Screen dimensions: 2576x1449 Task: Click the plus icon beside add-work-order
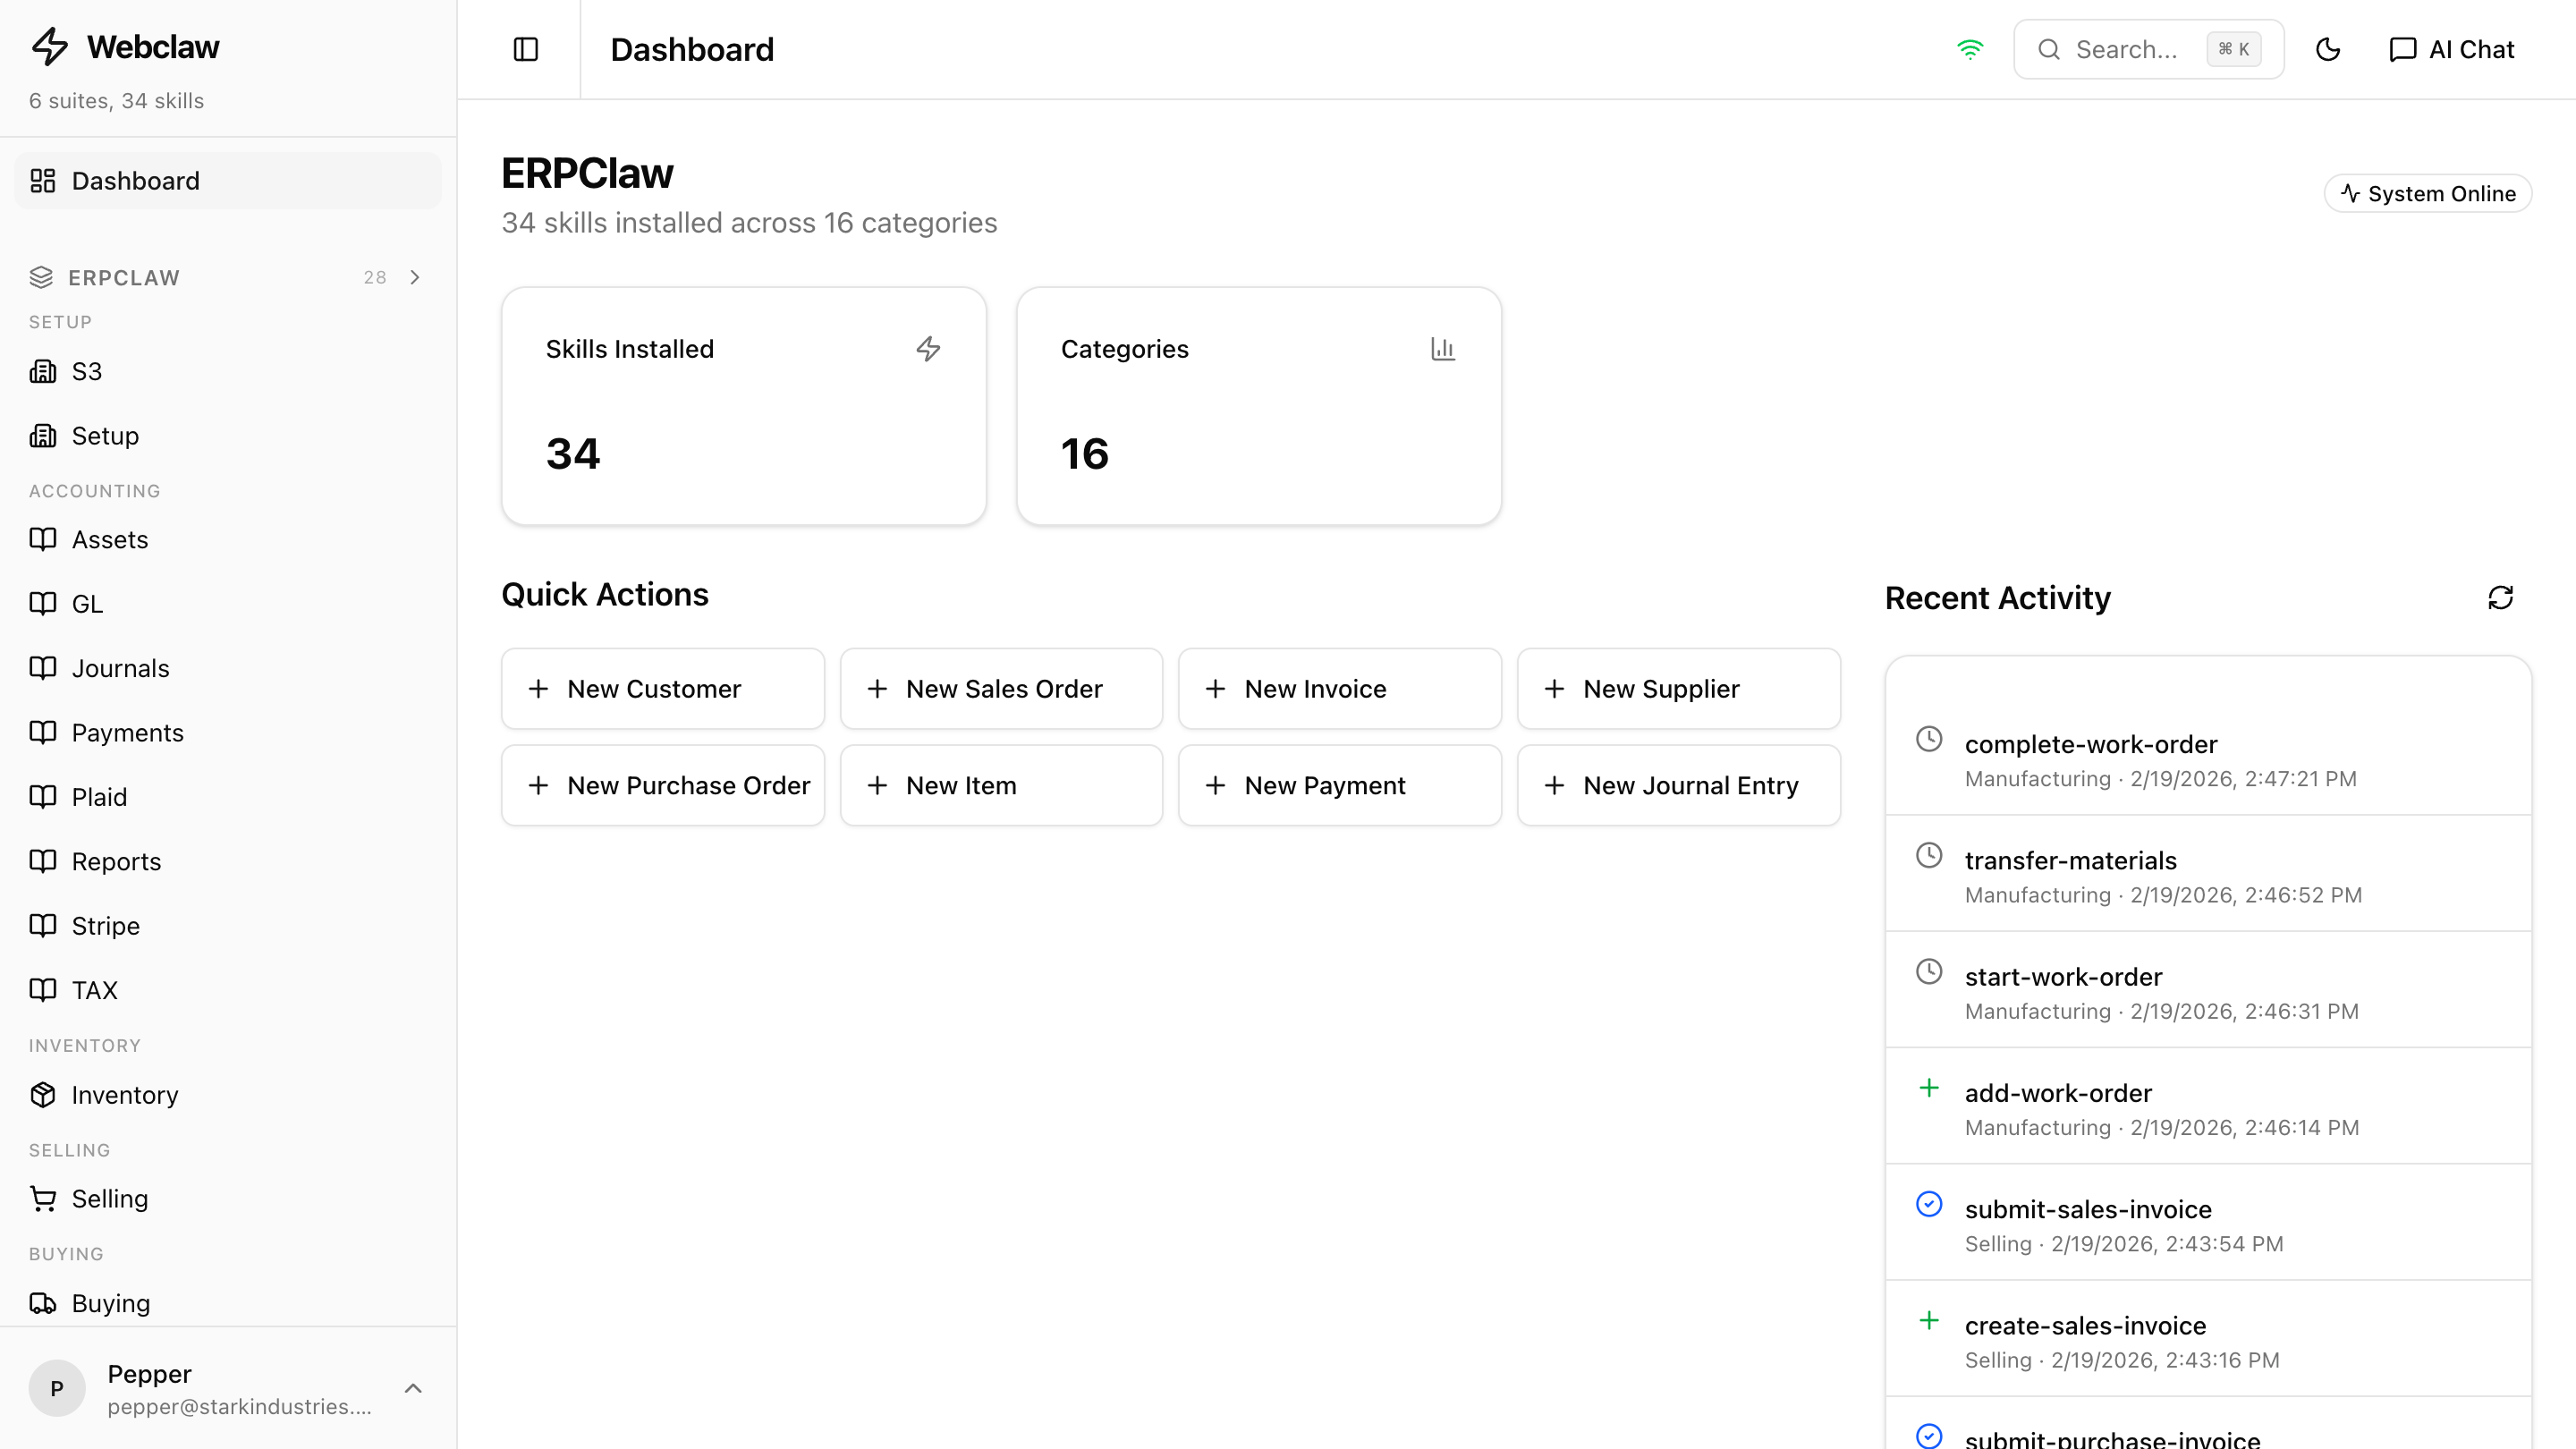coord(1929,1088)
